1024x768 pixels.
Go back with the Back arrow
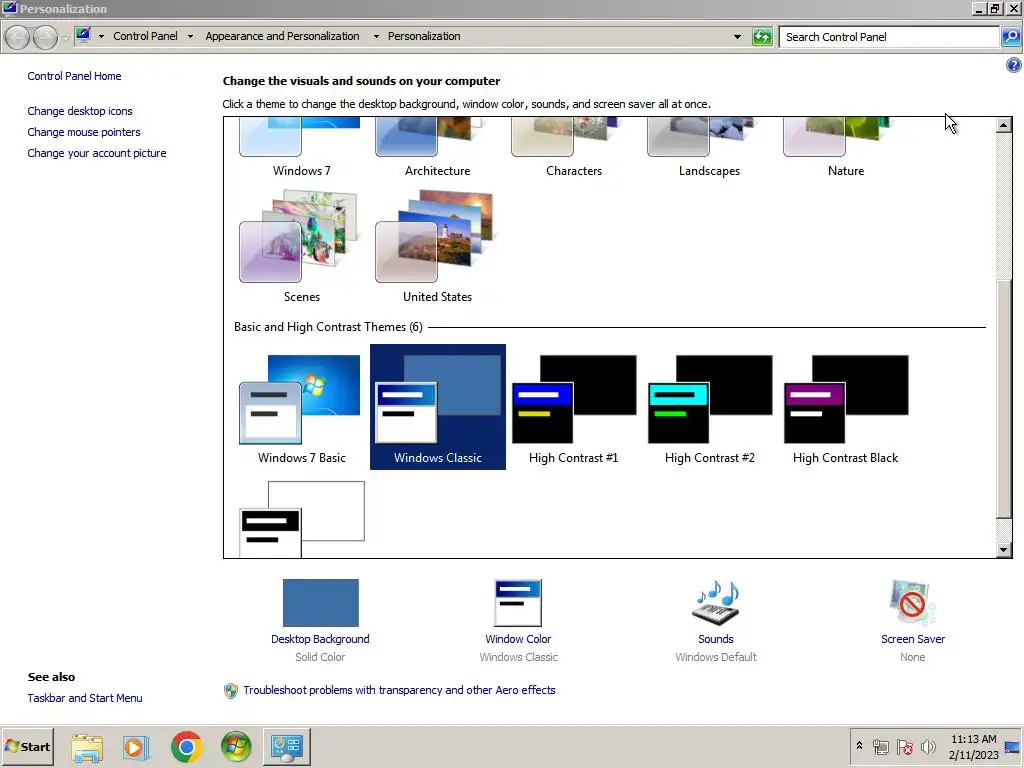(18, 37)
